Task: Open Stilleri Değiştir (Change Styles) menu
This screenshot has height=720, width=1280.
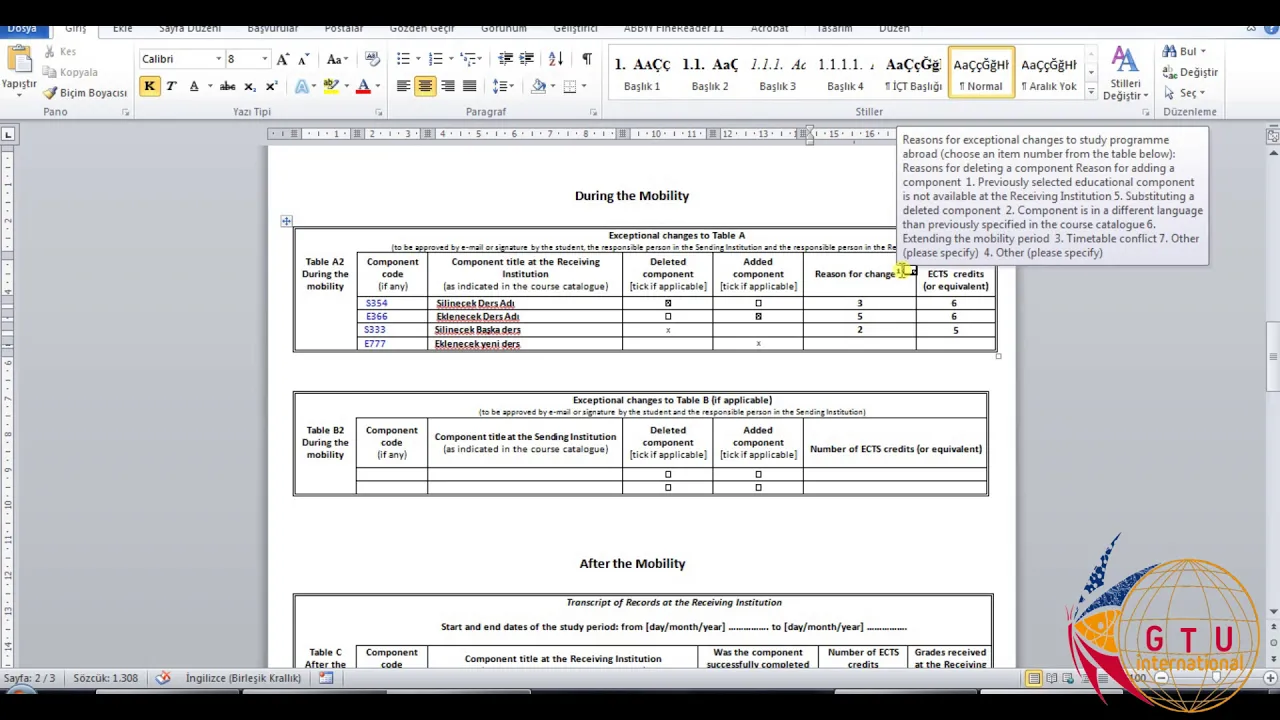Action: pyautogui.click(x=1125, y=74)
